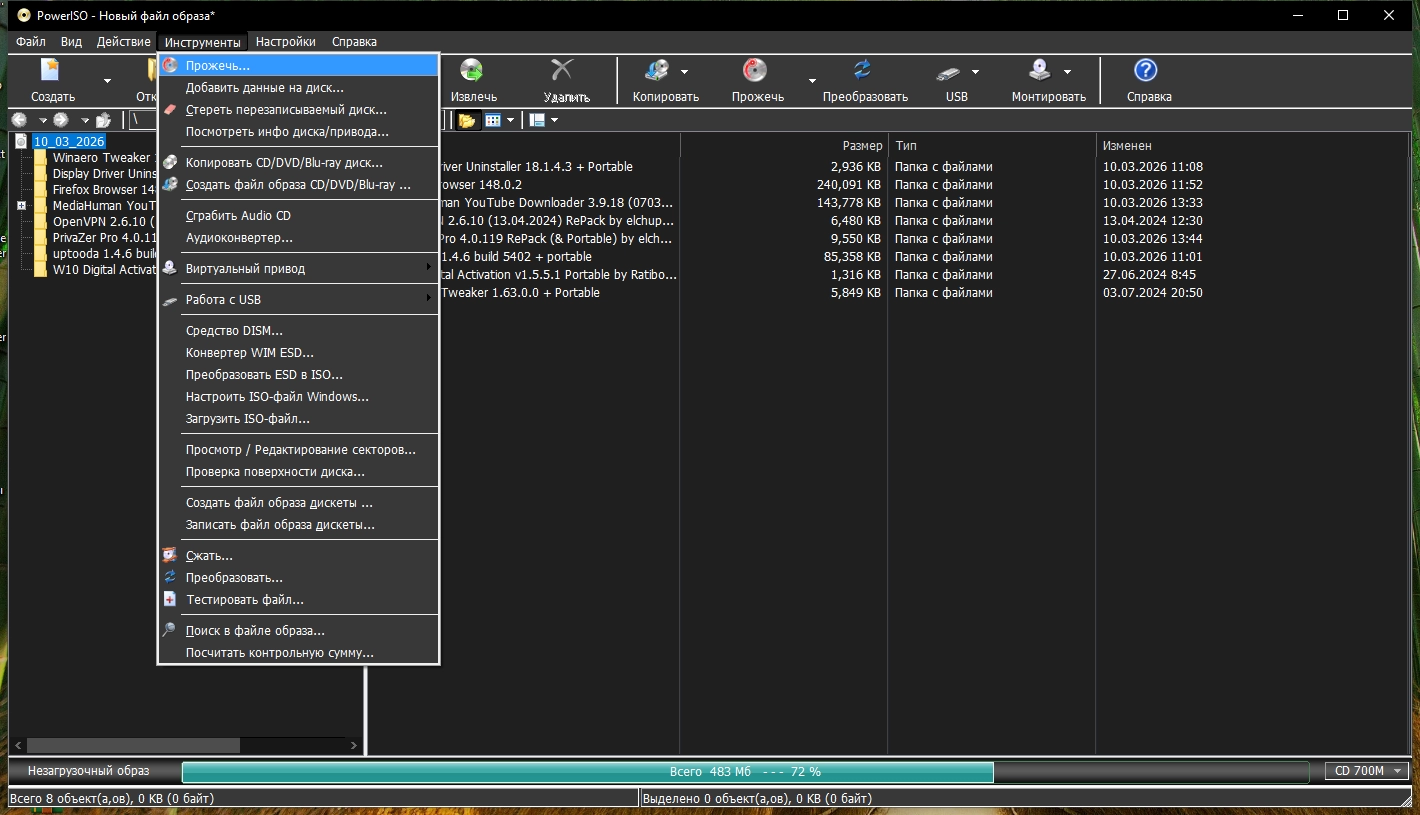1420x815 pixels.
Task: Toggle the folder tree panel icon
Action: pyautogui.click(x=467, y=120)
